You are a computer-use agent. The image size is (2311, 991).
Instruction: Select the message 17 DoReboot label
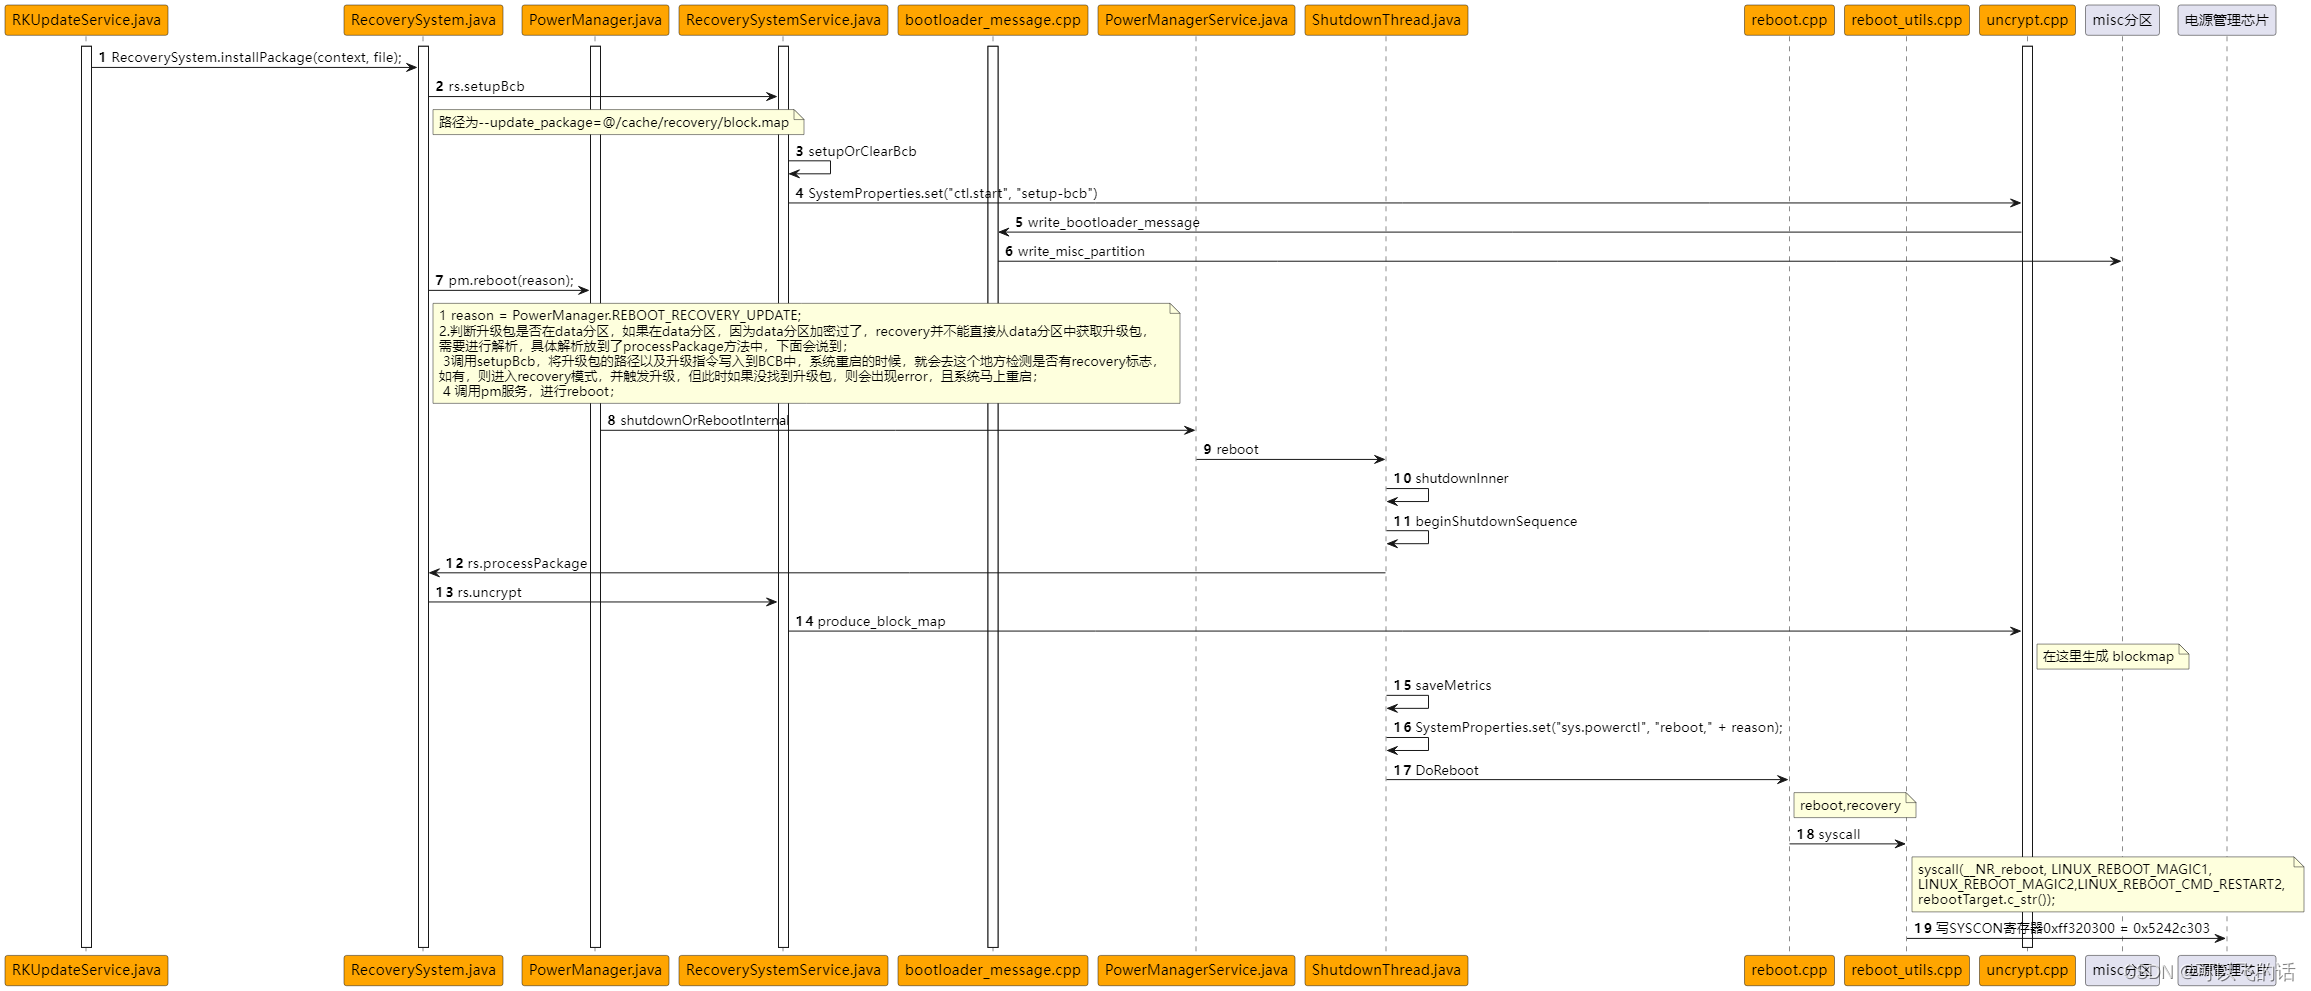1436,770
